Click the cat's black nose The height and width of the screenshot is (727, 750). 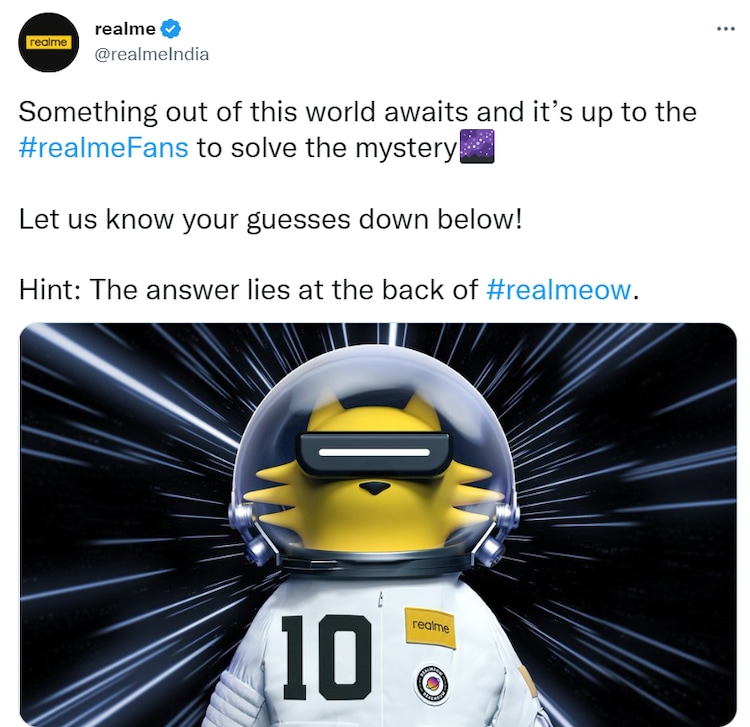(375, 488)
